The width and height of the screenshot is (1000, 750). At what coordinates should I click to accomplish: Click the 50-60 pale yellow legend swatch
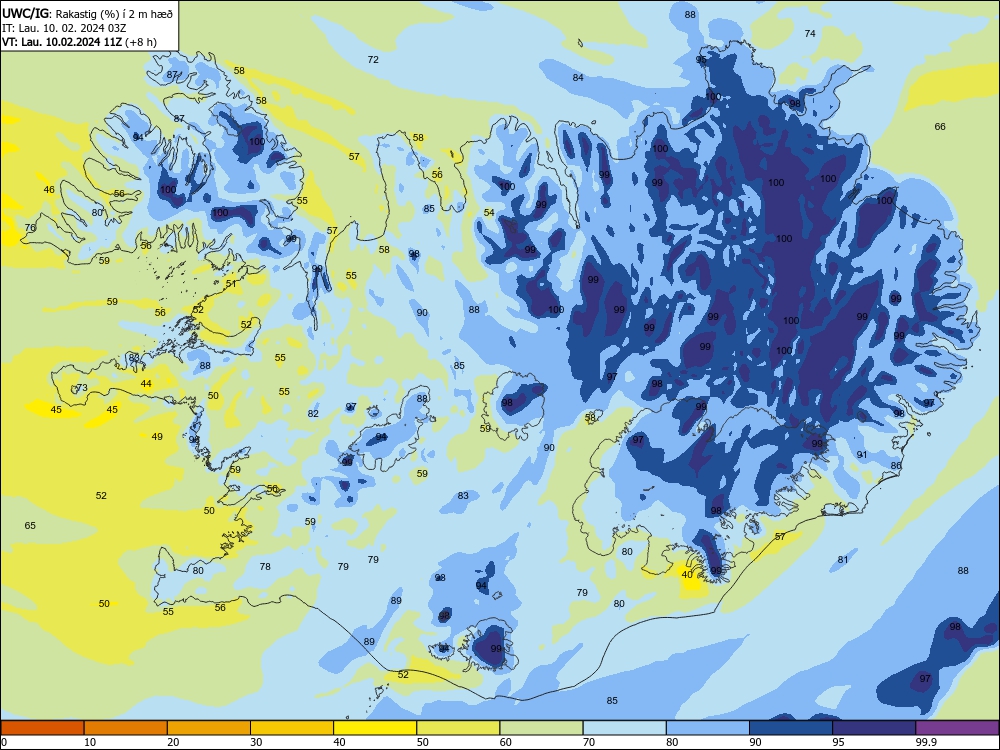click(x=459, y=728)
